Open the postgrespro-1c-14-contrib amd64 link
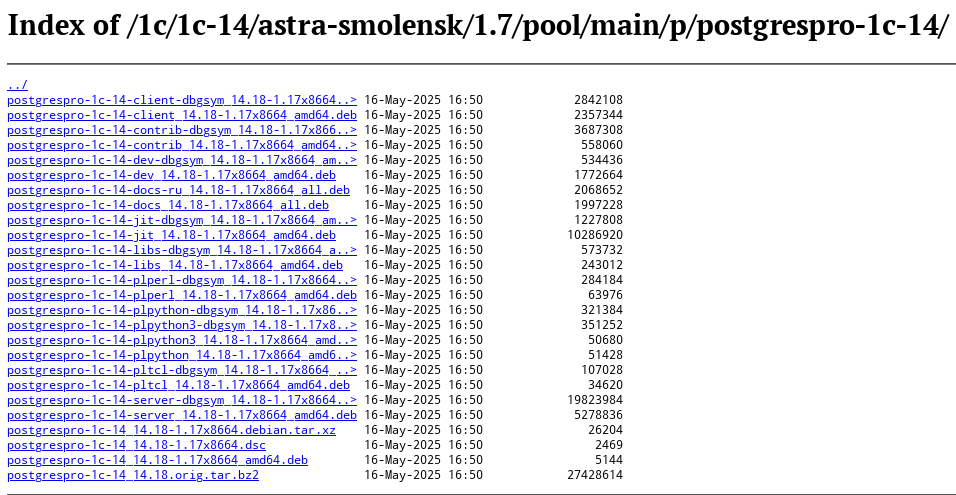The width and height of the screenshot is (956, 495). pyautogui.click(x=182, y=145)
